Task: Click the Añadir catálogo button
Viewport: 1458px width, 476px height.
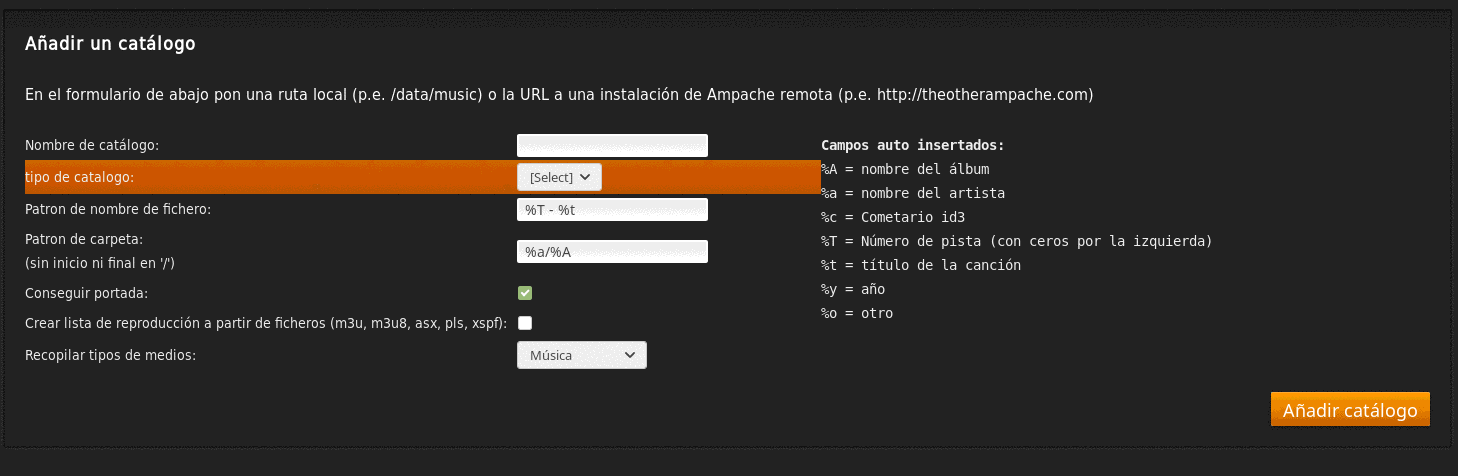Action: pos(1350,410)
